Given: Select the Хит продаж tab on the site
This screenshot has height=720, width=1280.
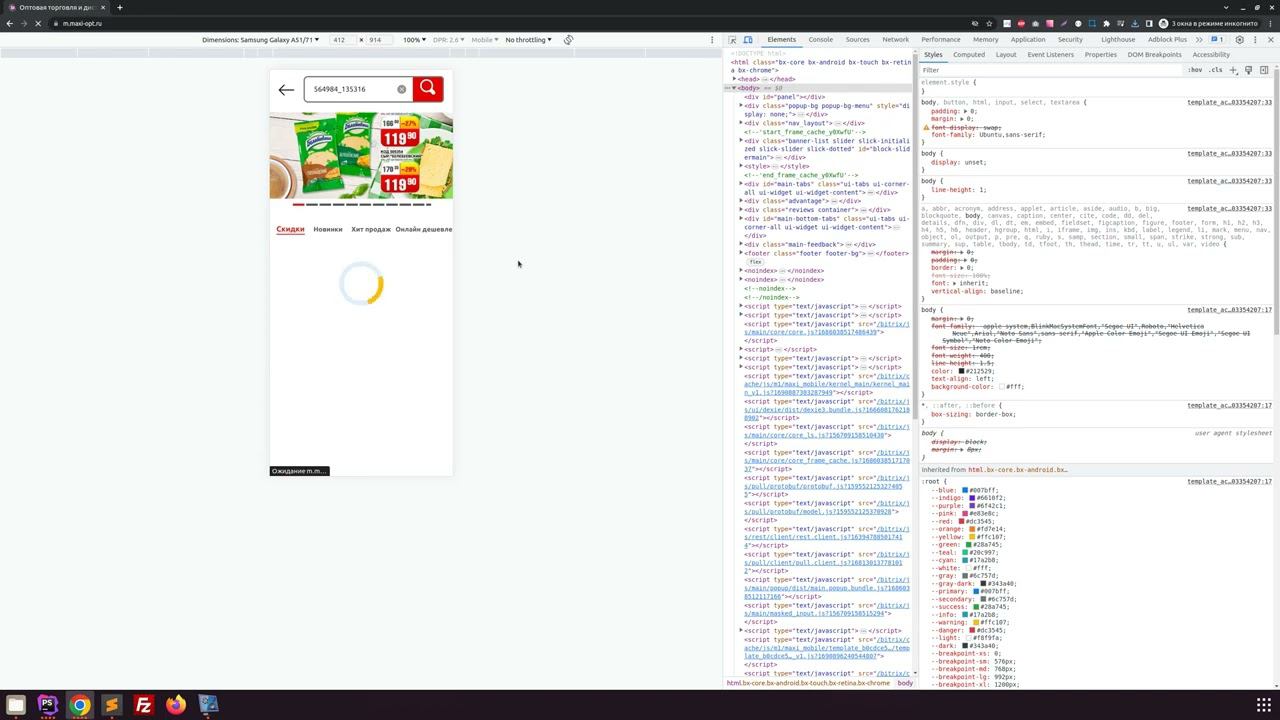Looking at the screenshot, I should pyautogui.click(x=371, y=229).
